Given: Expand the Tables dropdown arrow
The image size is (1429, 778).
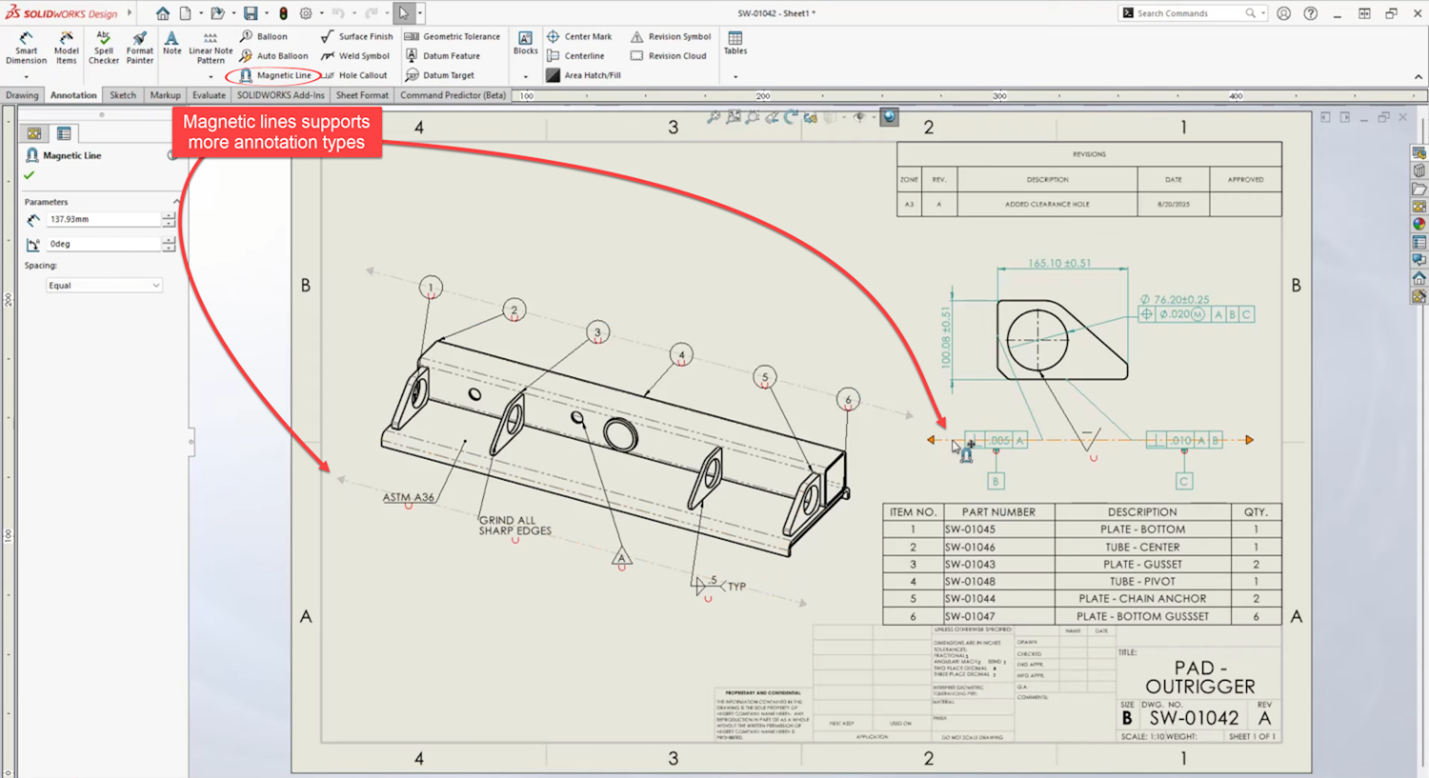Looking at the screenshot, I should point(735,77).
